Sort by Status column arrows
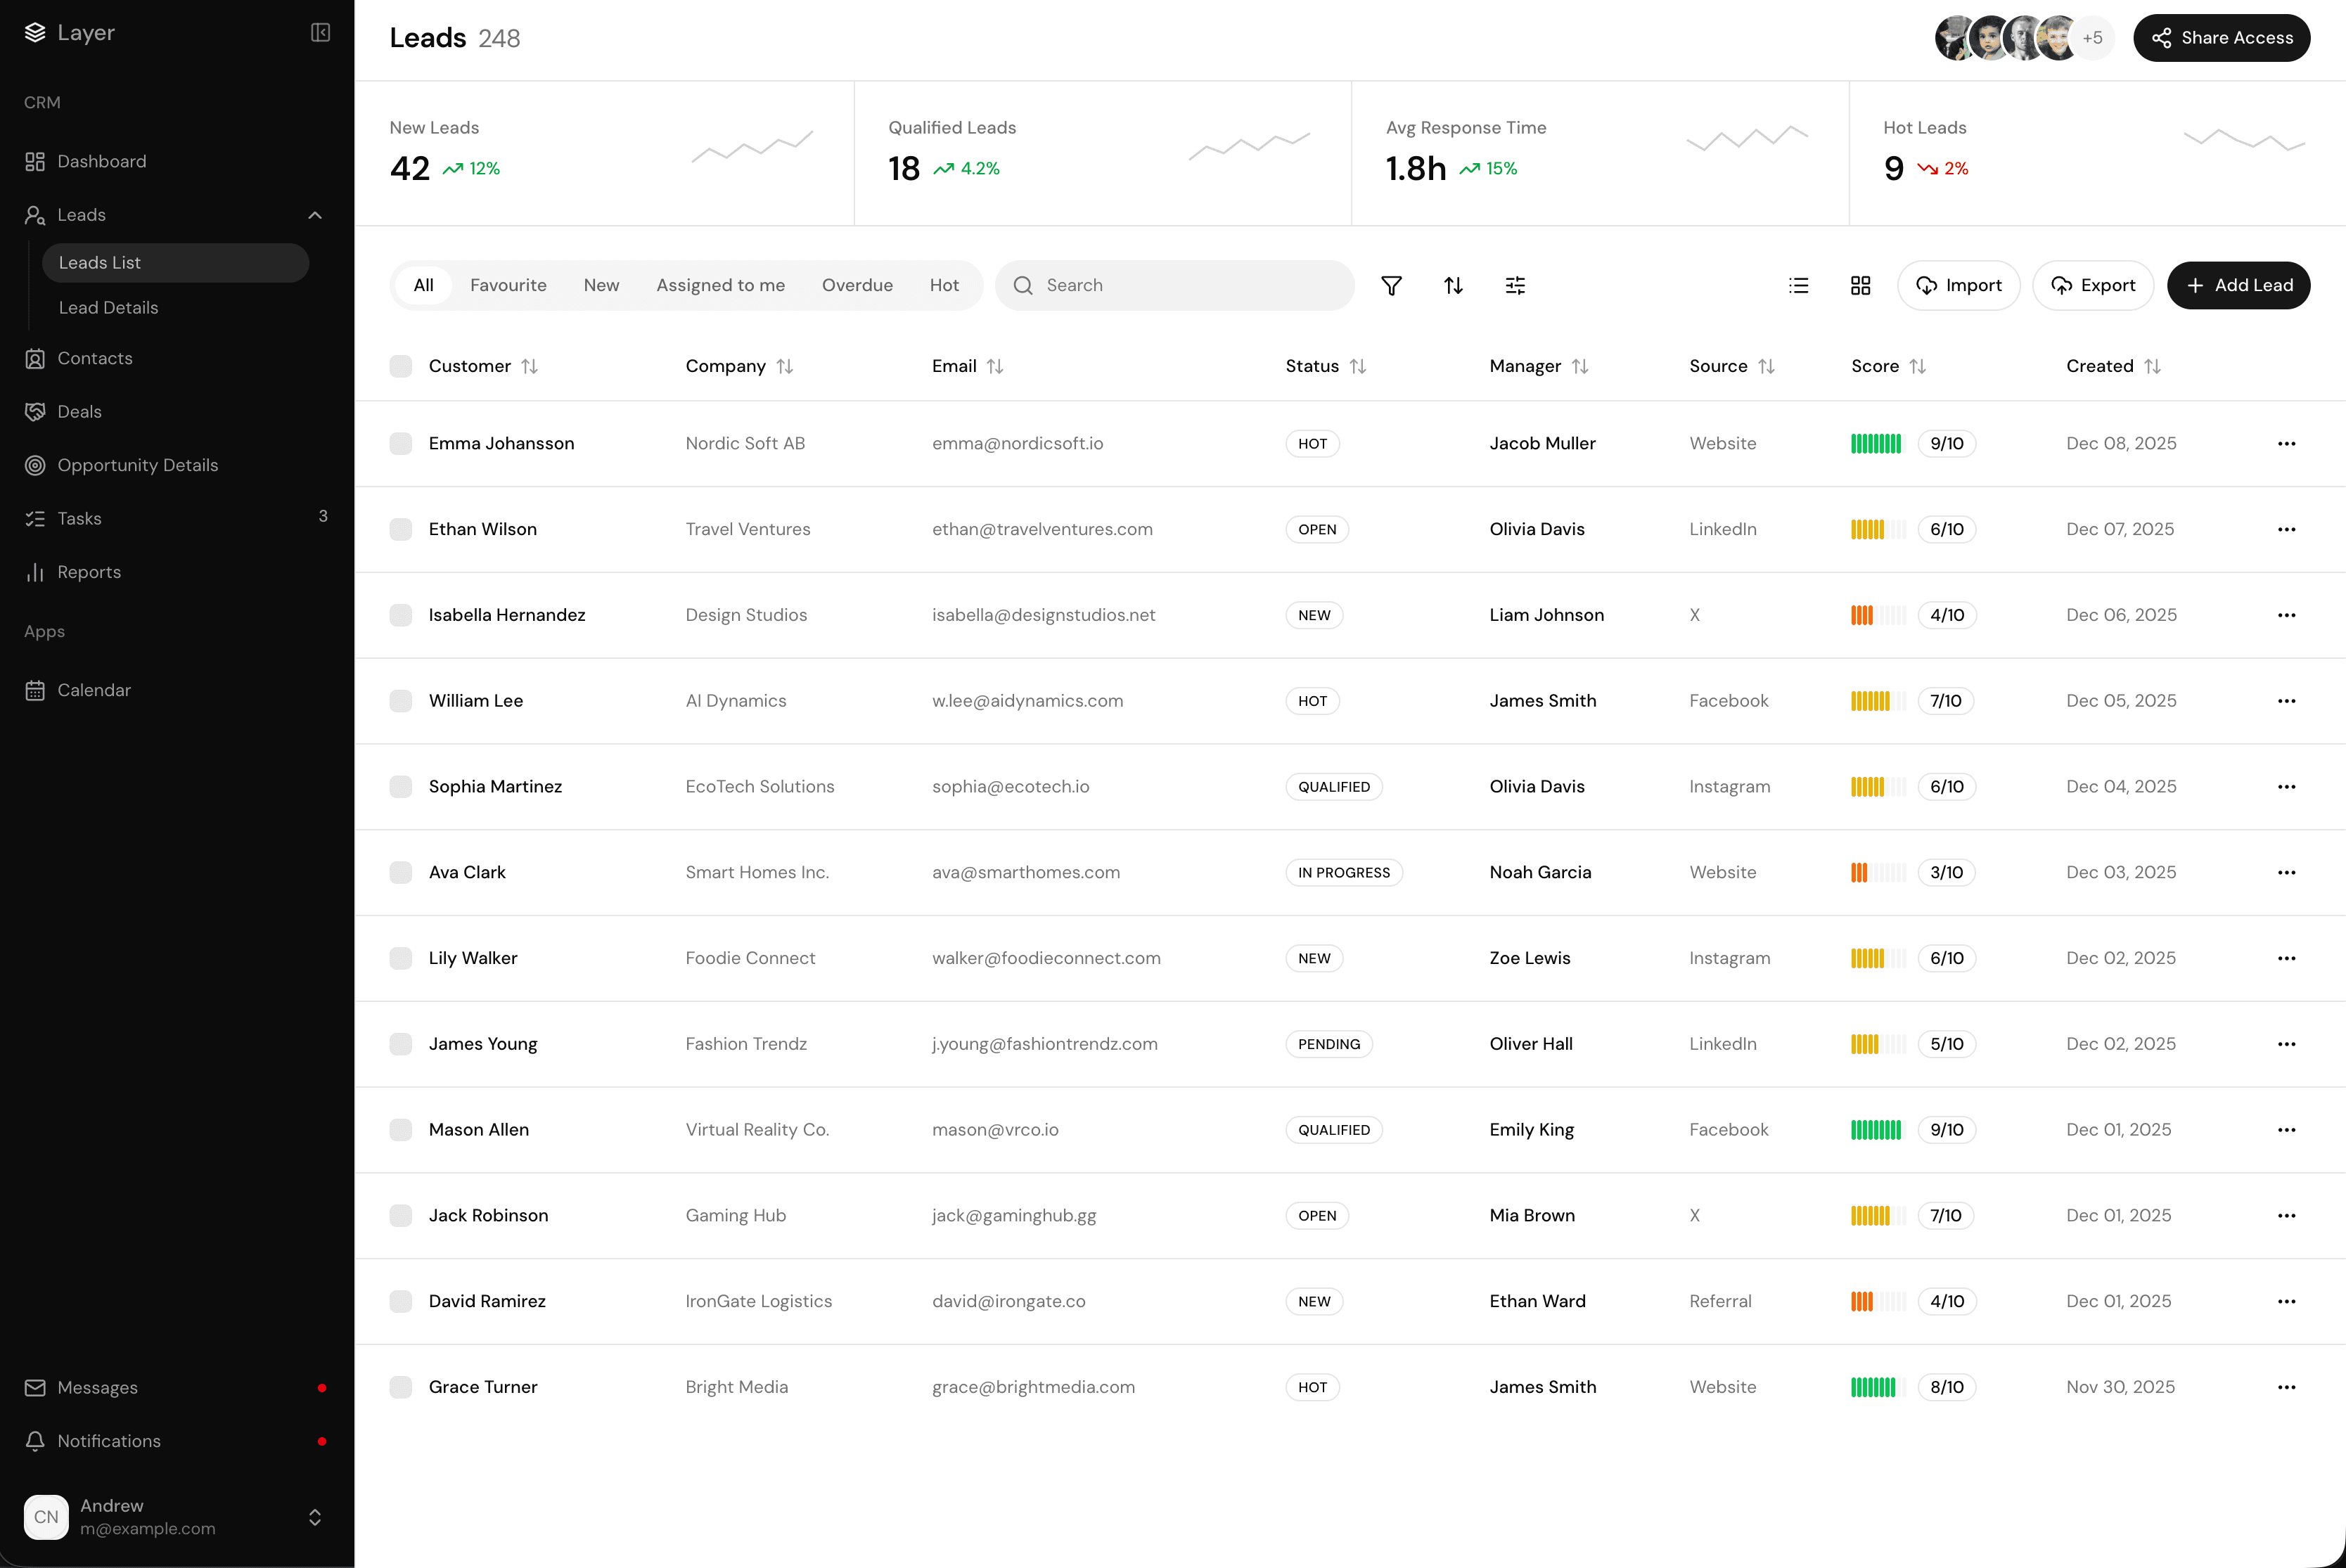This screenshot has height=1568, width=2346. pyautogui.click(x=1357, y=367)
